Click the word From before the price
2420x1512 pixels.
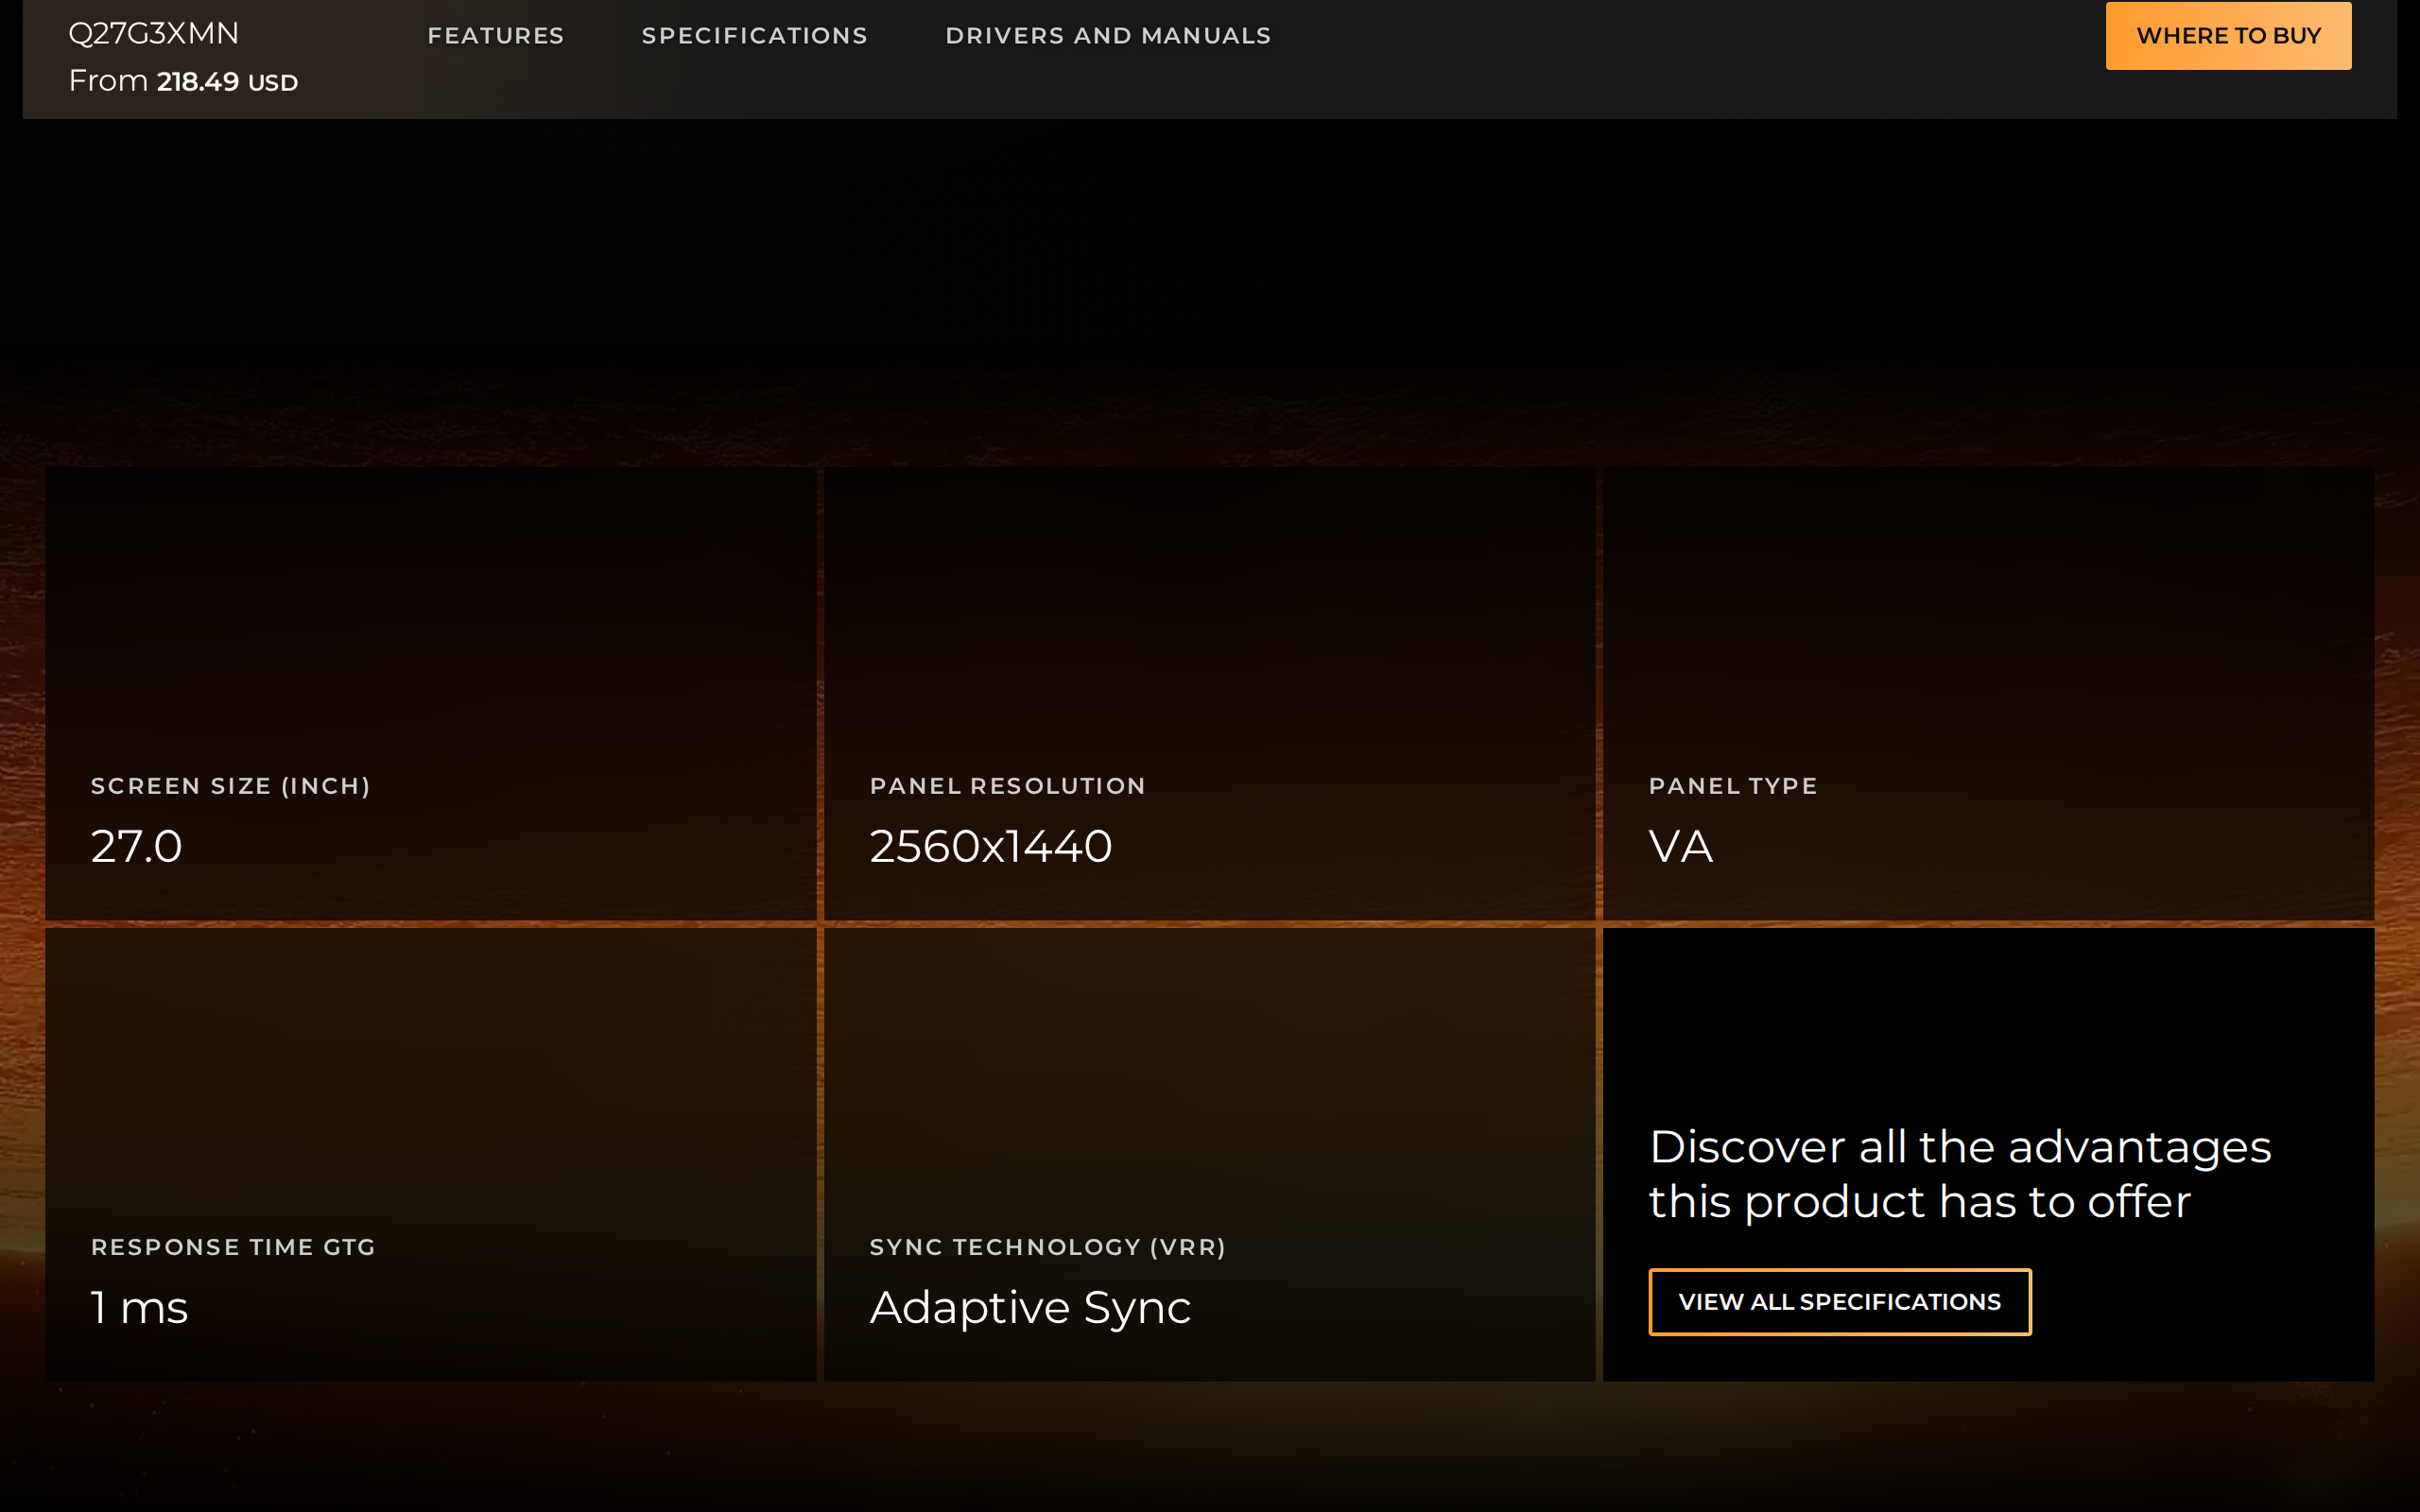click(108, 81)
